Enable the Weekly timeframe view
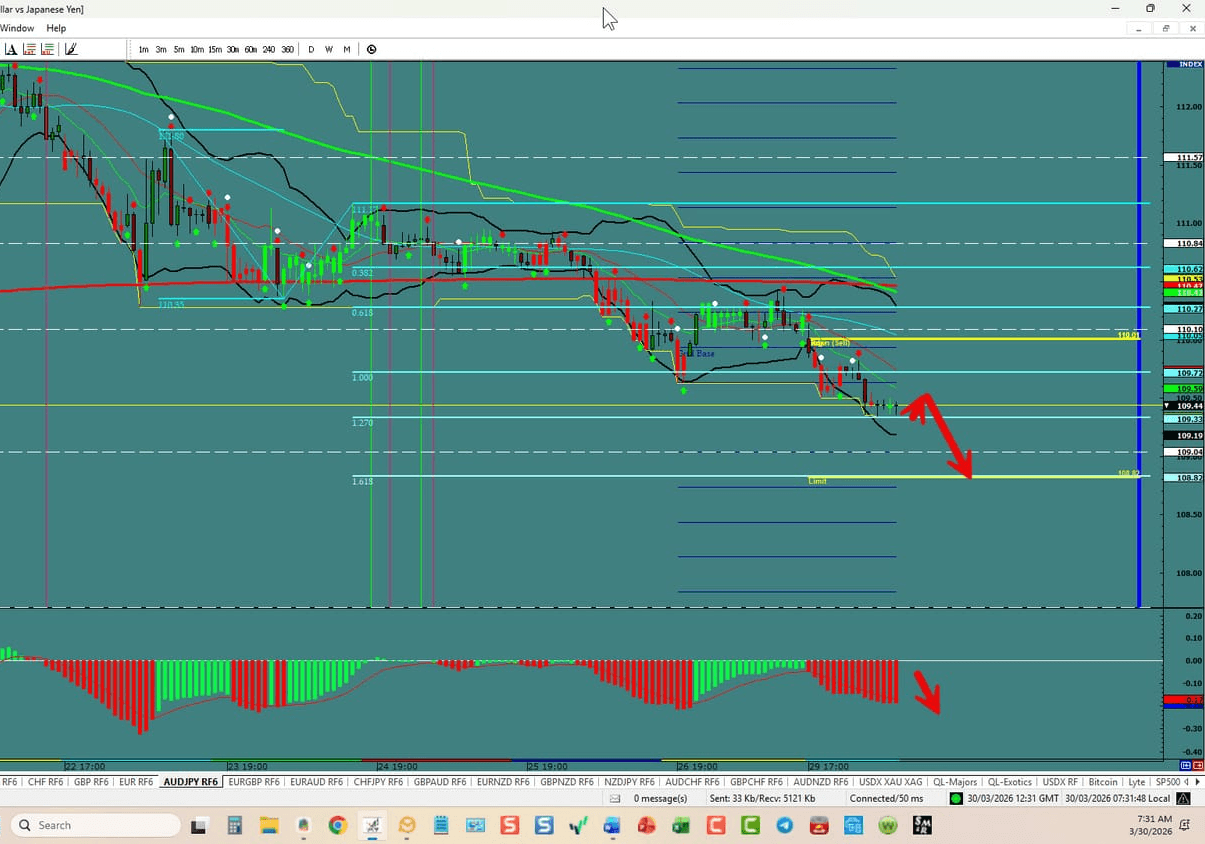This screenshot has width=1205, height=844. pos(328,48)
